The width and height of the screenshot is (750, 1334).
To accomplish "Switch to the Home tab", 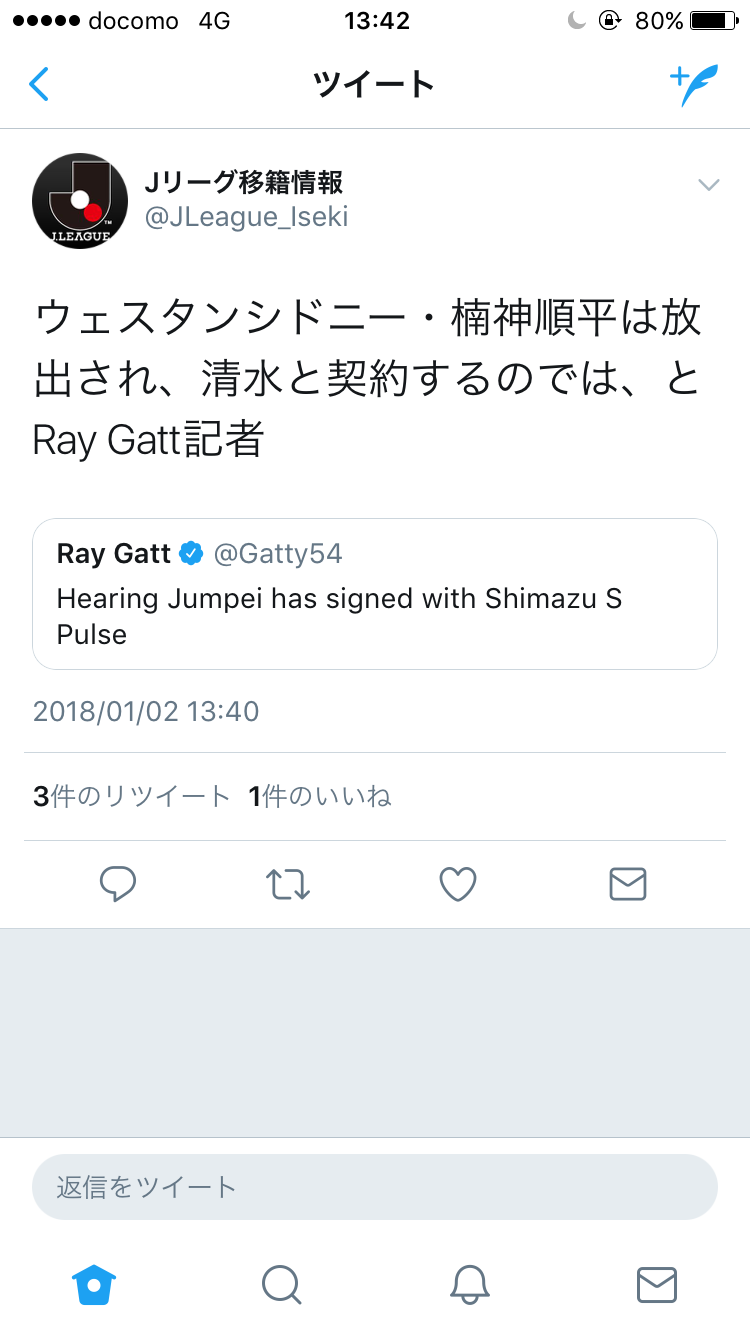I will tap(94, 1284).
